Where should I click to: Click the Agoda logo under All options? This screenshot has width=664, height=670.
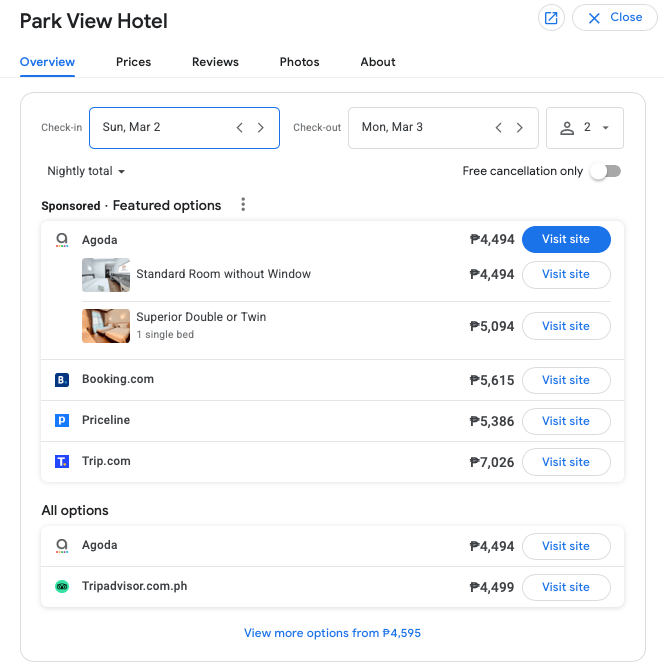point(62,545)
